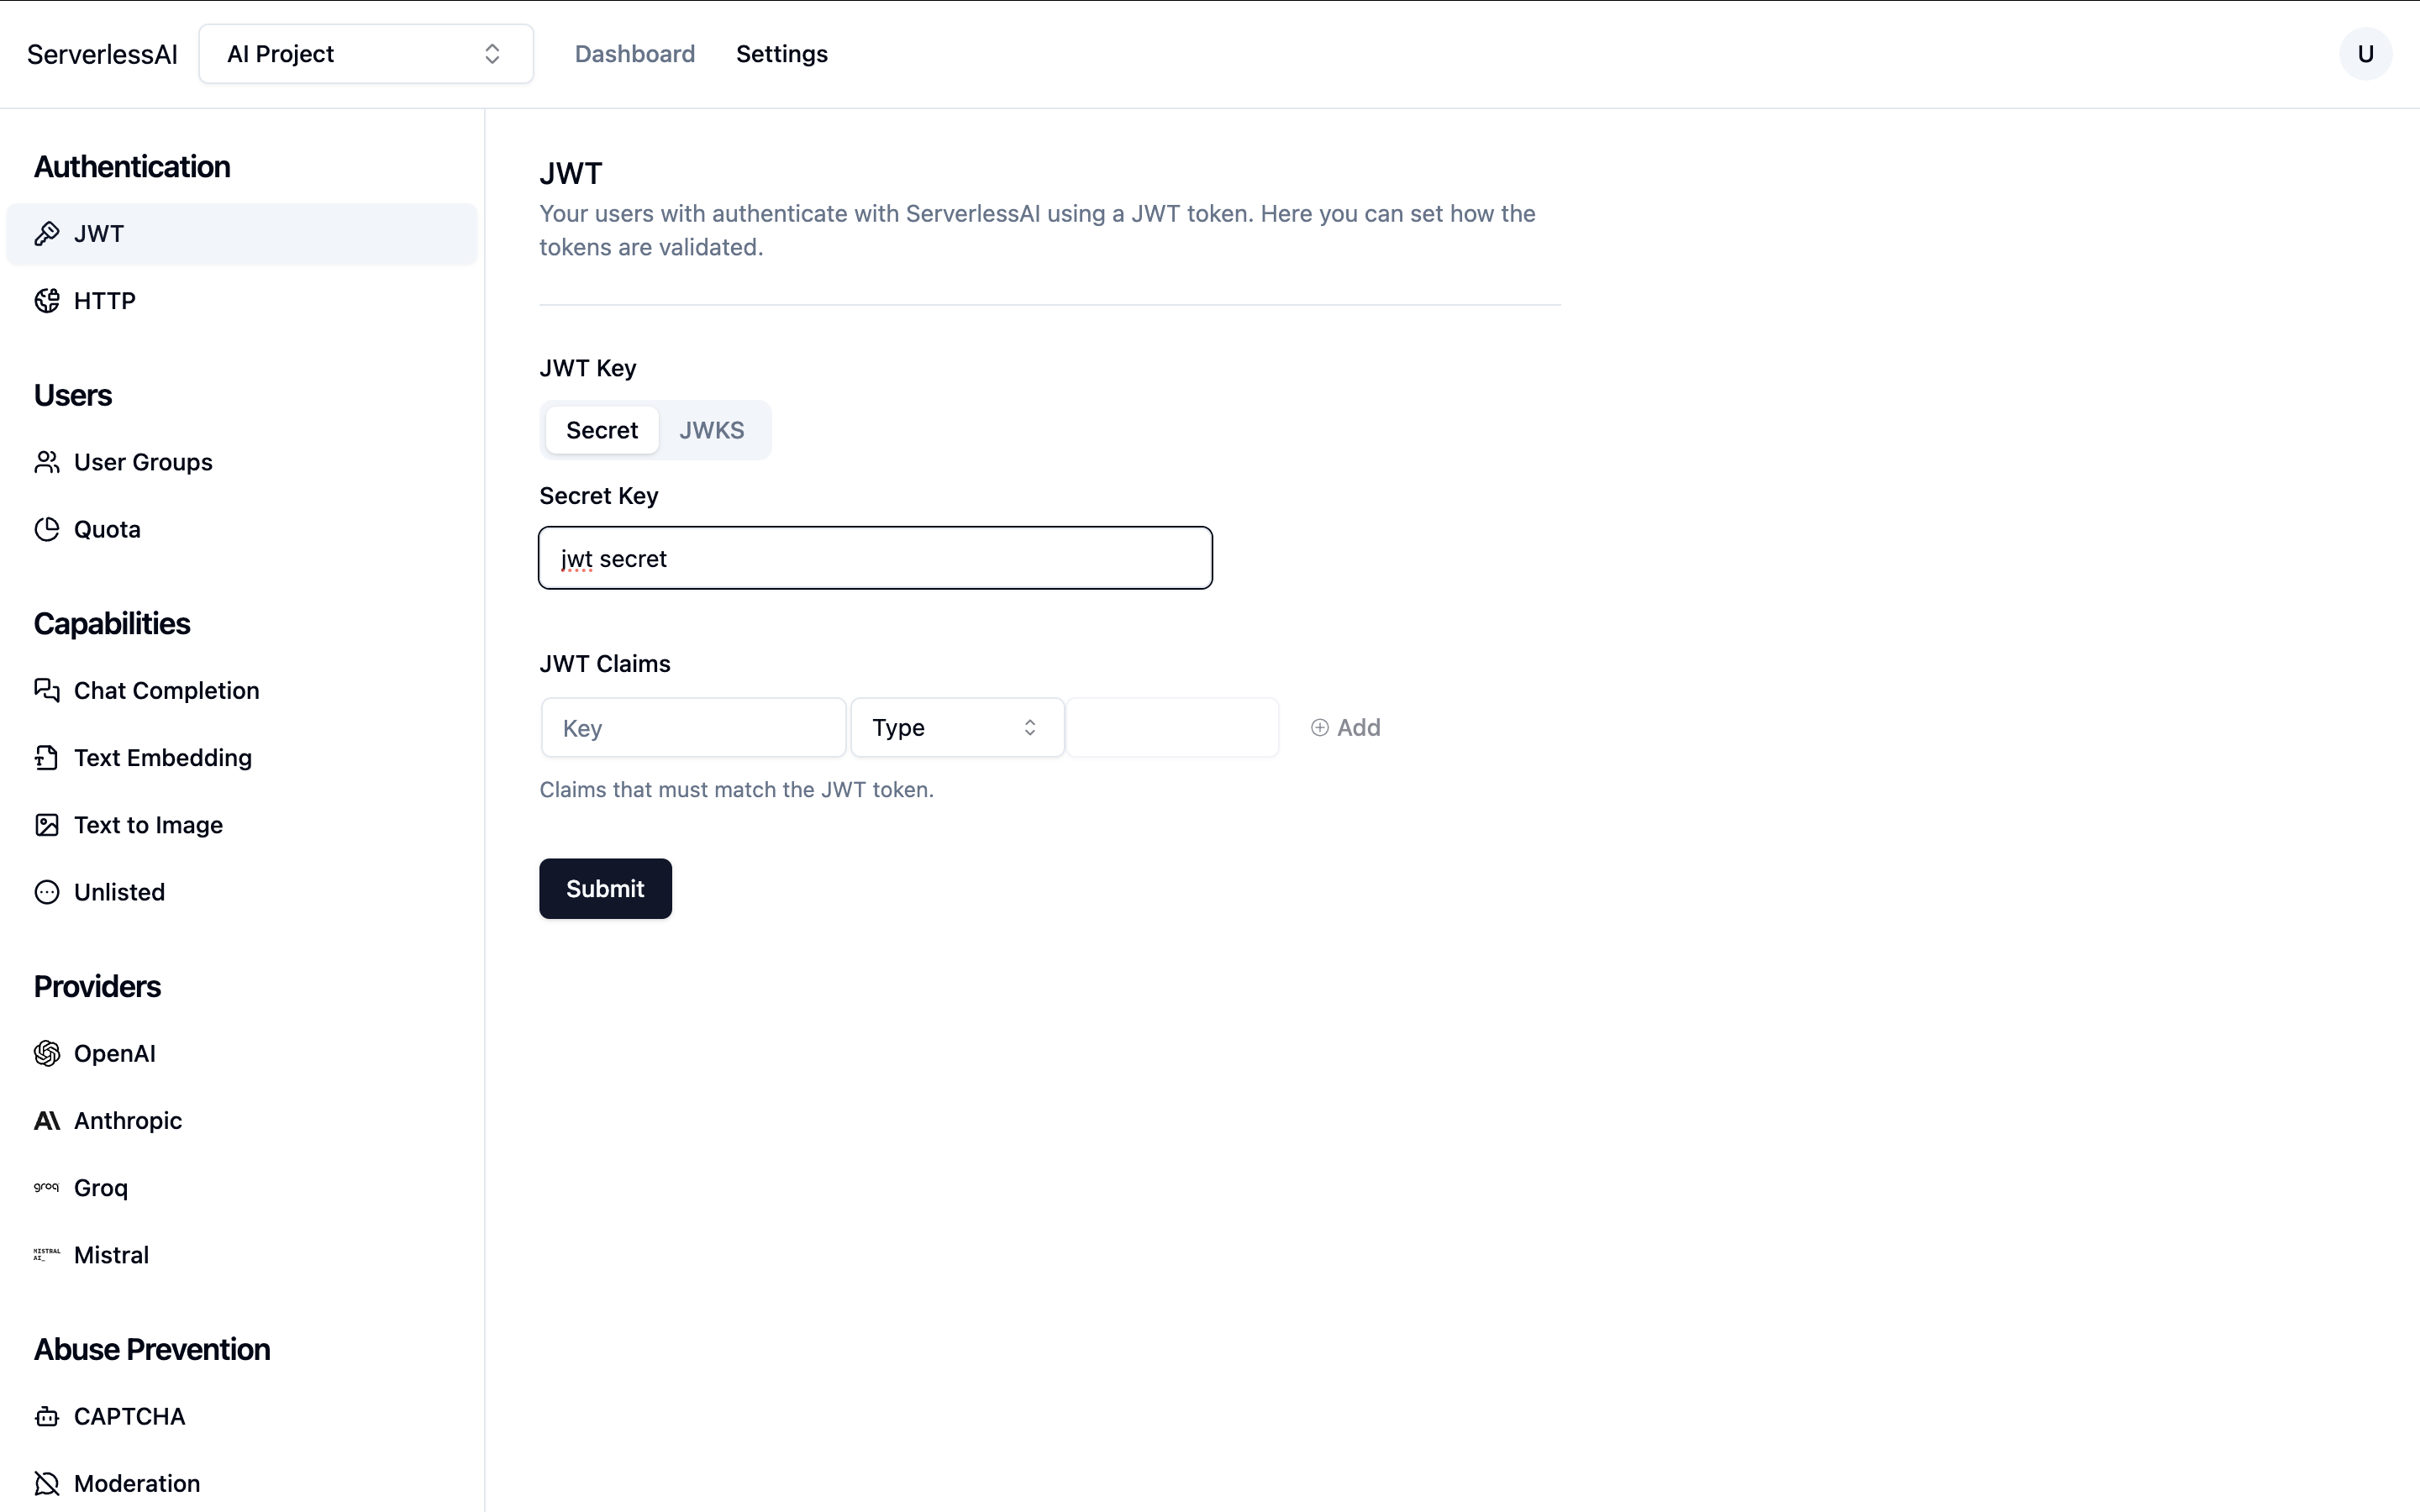Click the Text Embedding capability icon
Image resolution: width=2420 pixels, height=1512 pixels.
coord(47,758)
